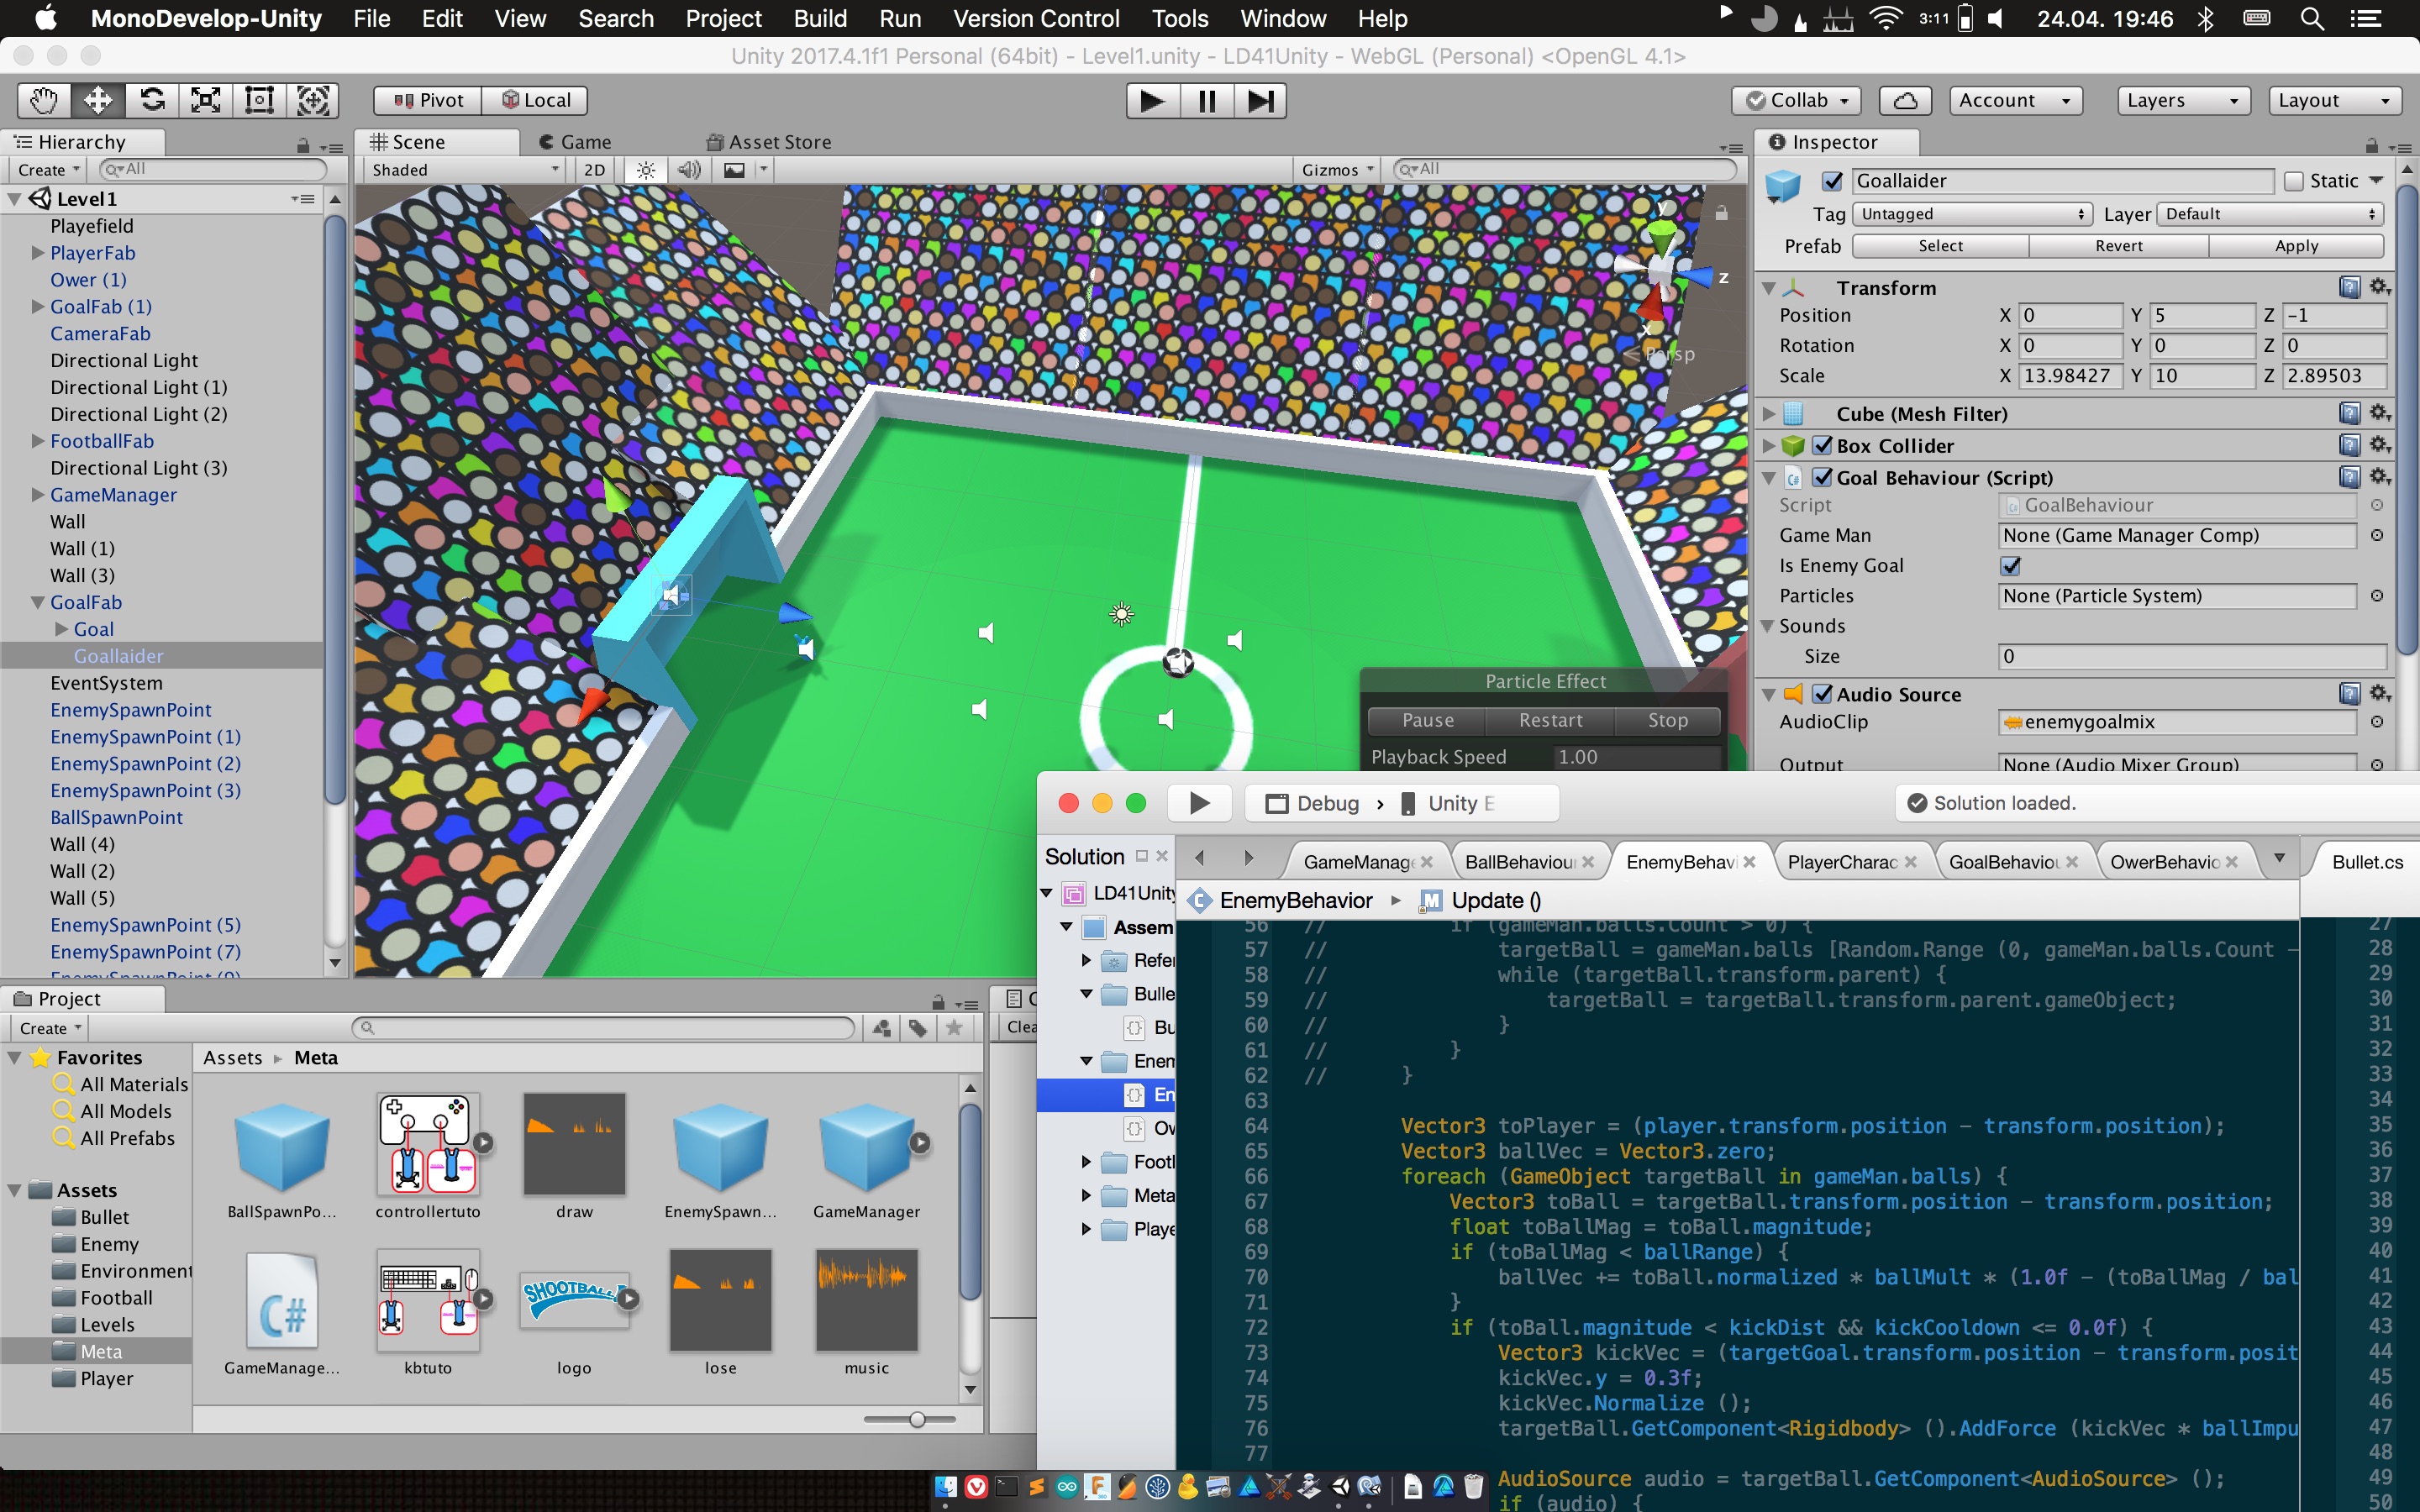
Task: Click Apply prefab button
Action: (x=2296, y=246)
